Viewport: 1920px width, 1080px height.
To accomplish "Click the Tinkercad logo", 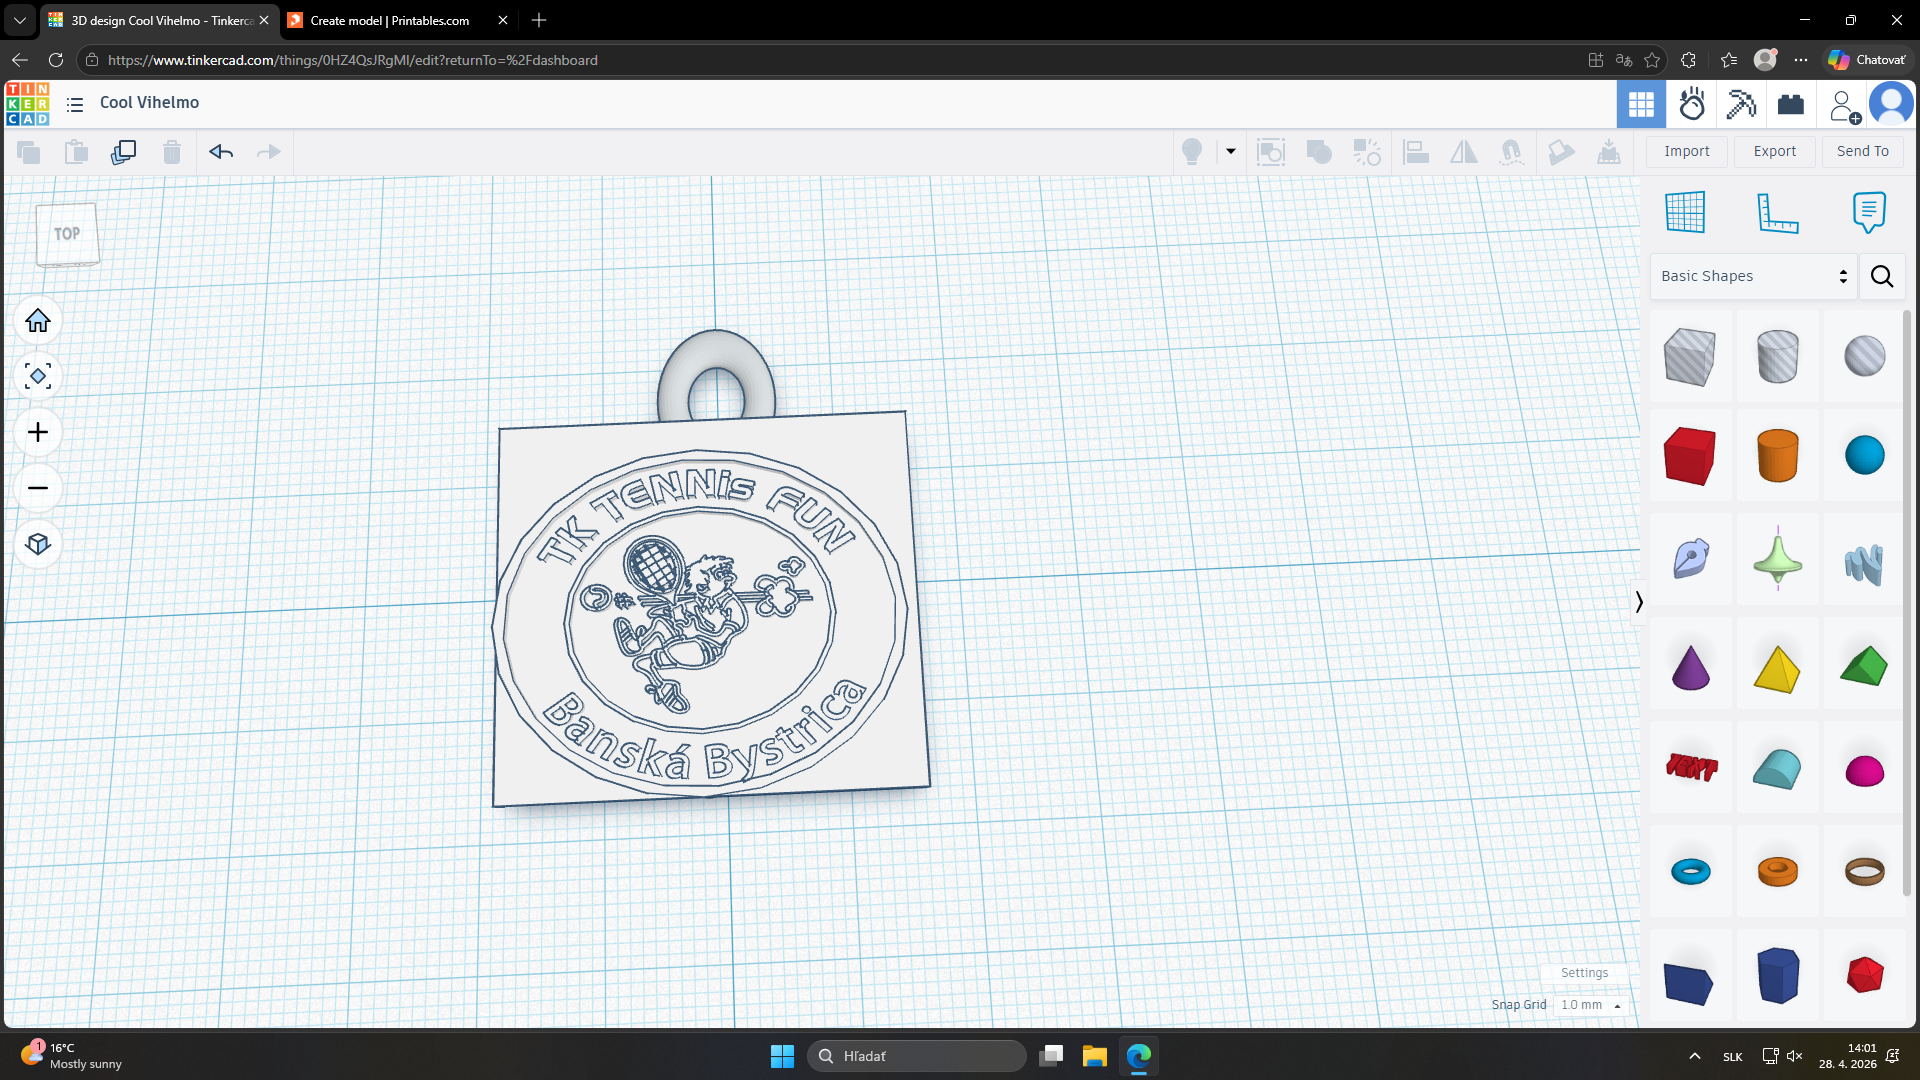I will [x=27, y=104].
